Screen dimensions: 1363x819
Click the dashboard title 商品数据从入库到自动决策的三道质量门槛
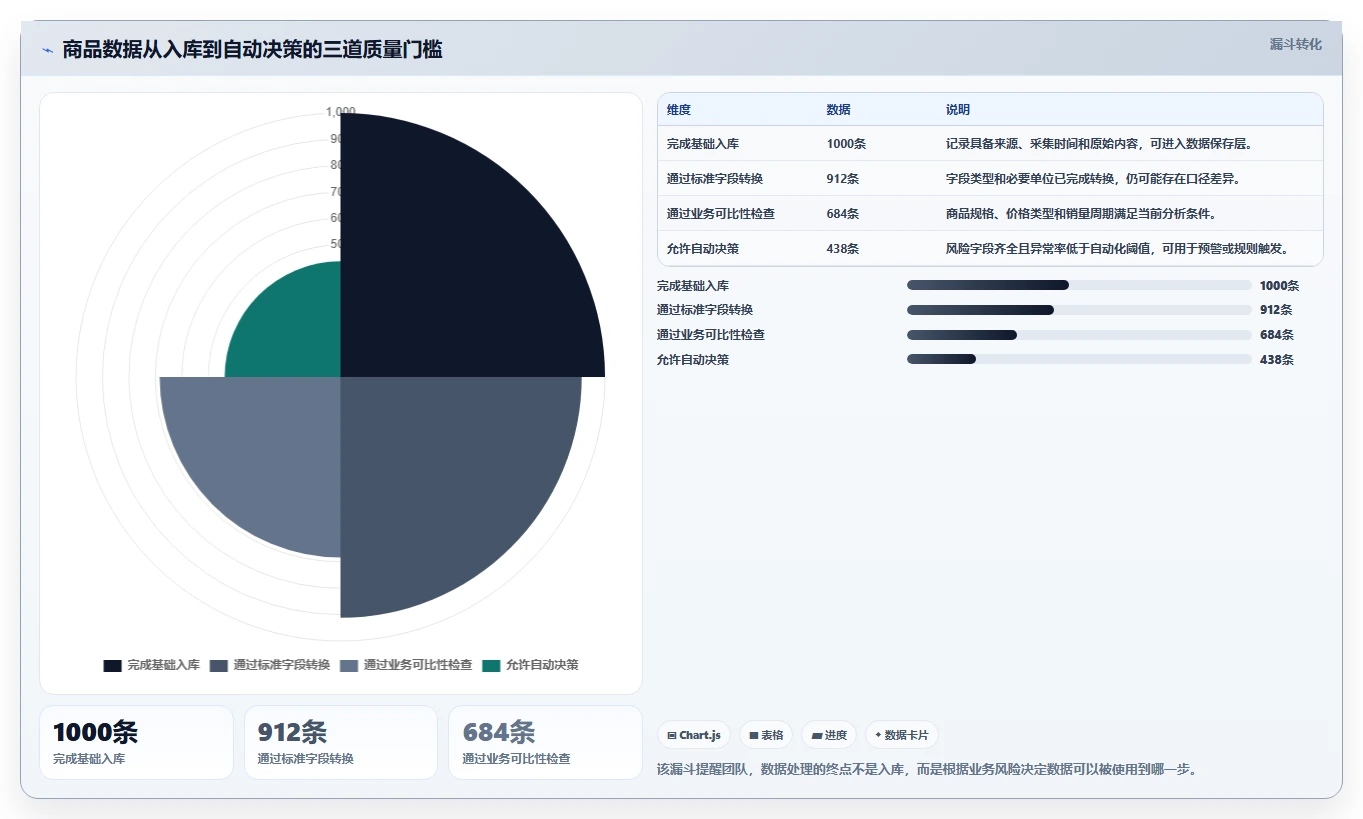coord(252,49)
